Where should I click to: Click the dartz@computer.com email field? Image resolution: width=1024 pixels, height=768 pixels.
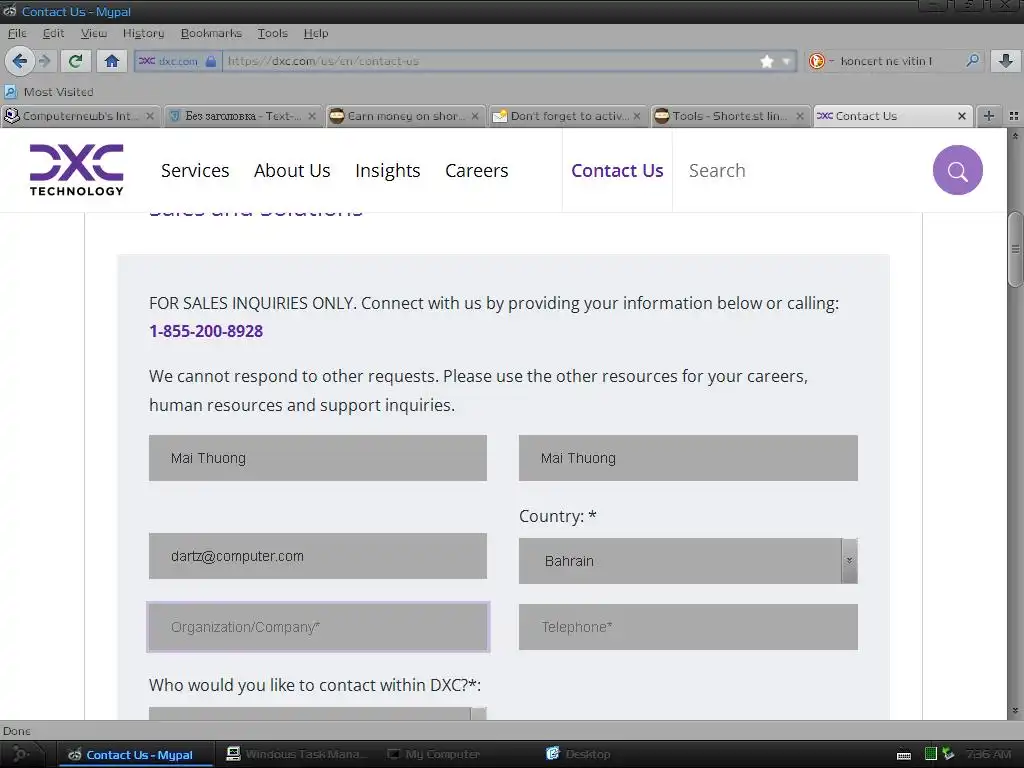pos(317,556)
